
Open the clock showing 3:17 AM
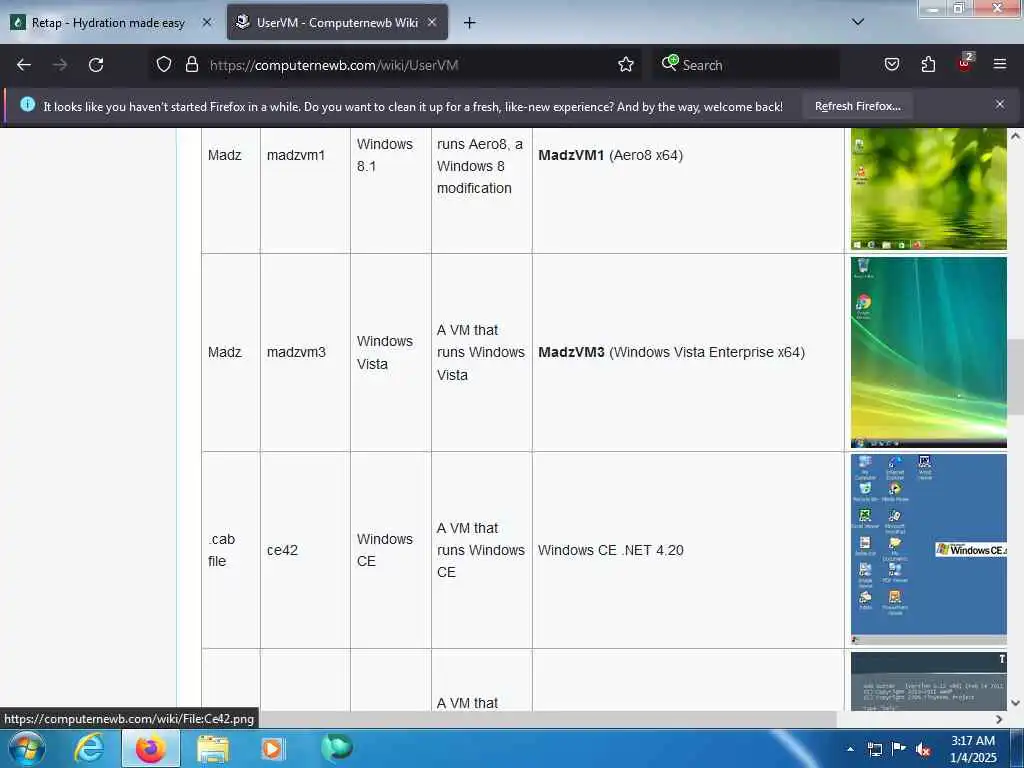pos(973,748)
